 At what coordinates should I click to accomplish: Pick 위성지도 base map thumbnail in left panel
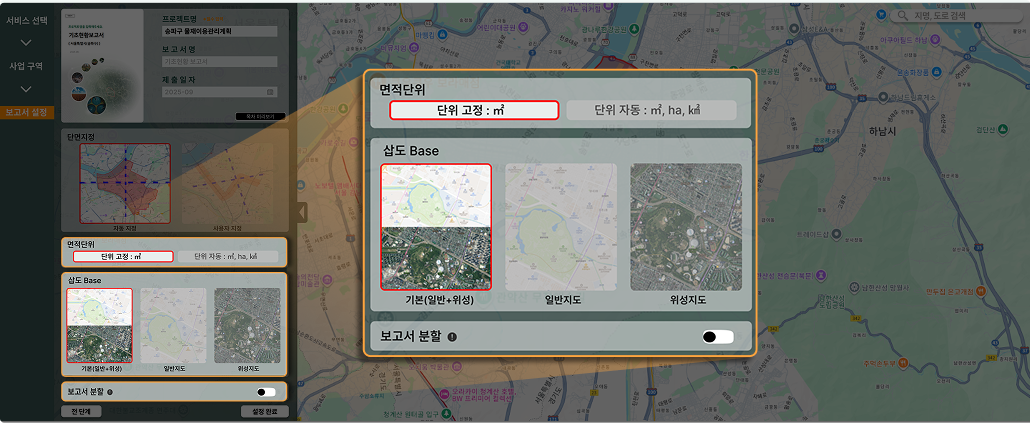pos(247,325)
